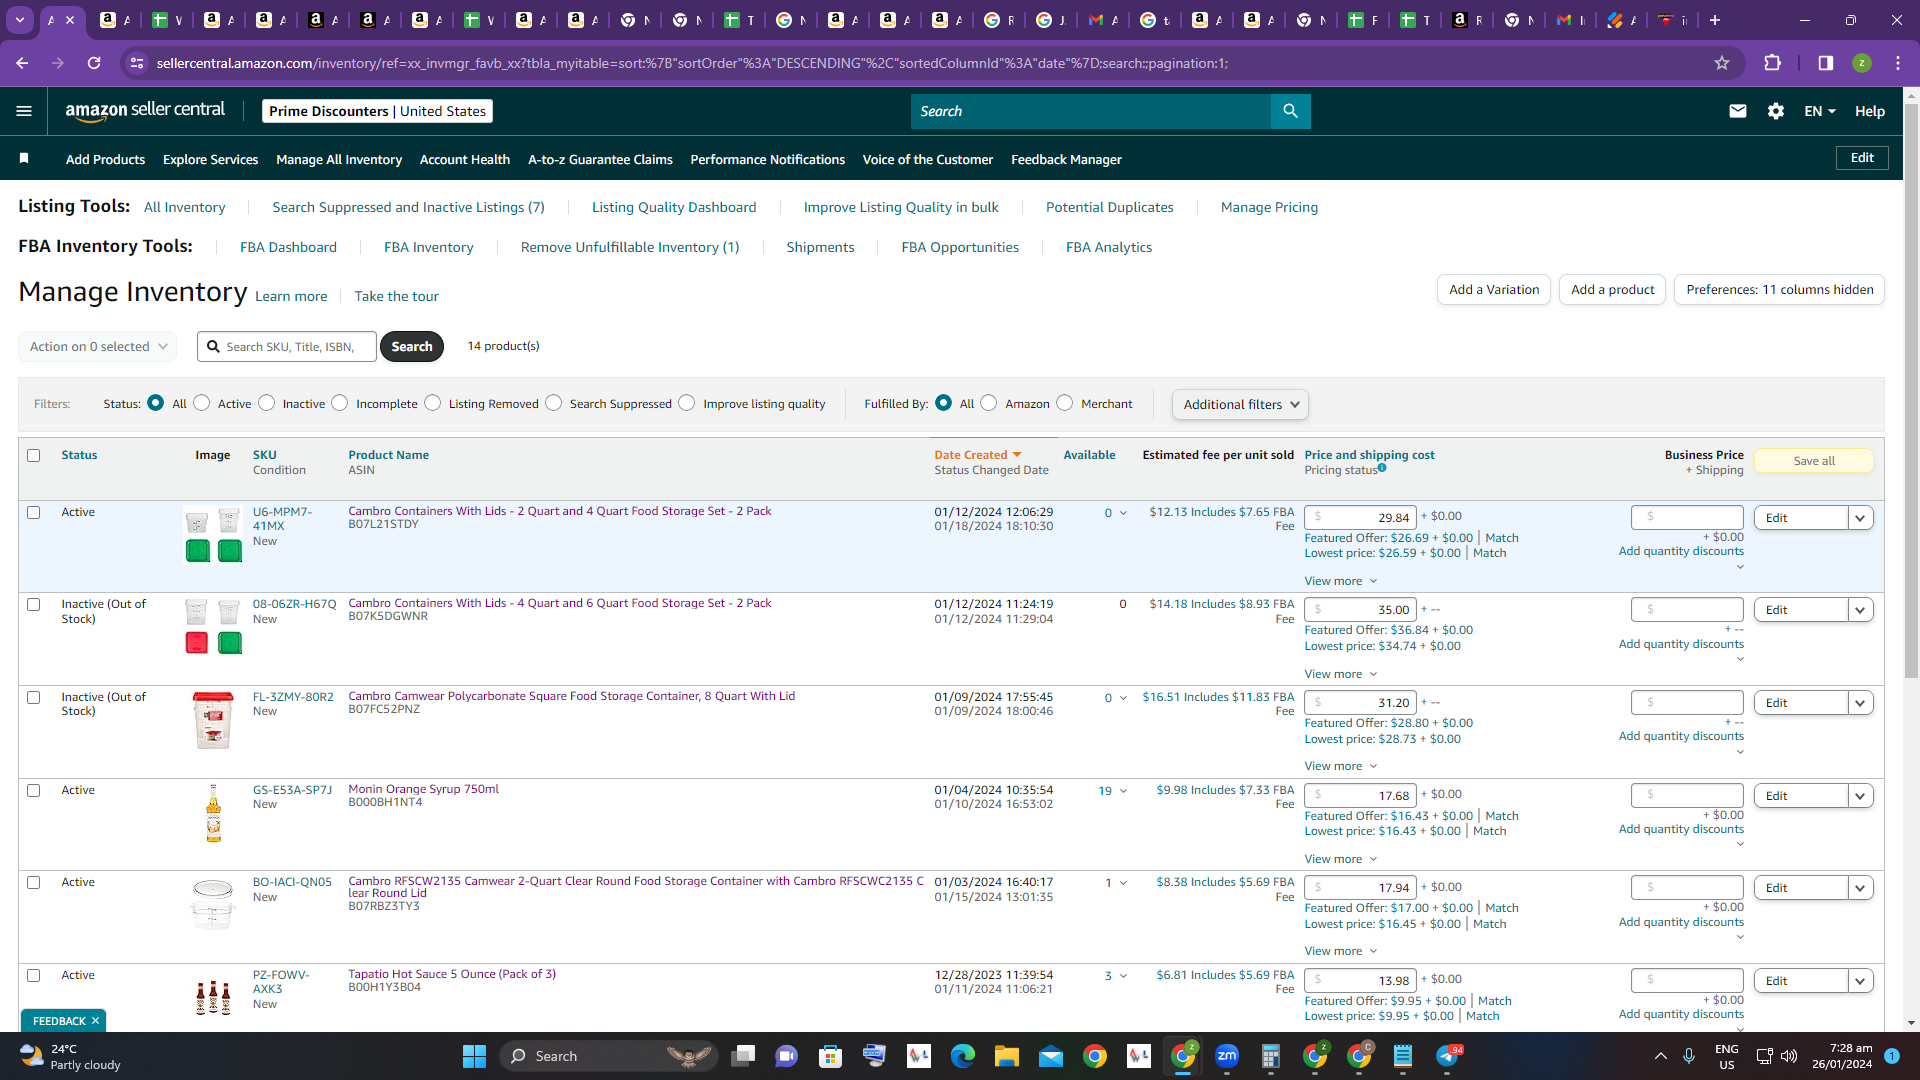This screenshot has height=1080, width=1920.
Task: Click Monin Orange Syrup product thumbnail
Action: click(213, 813)
